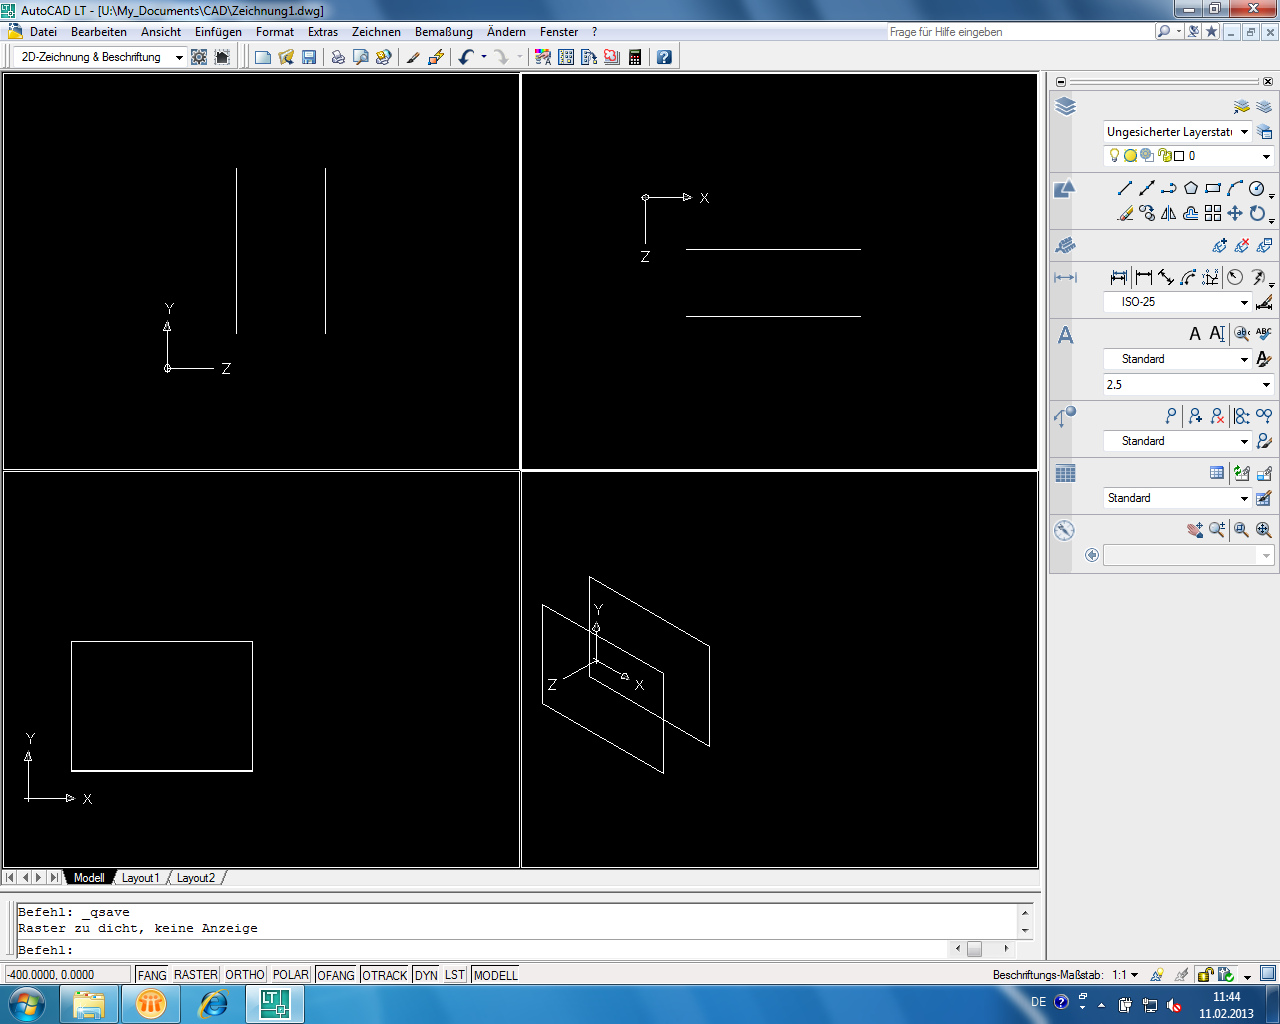Click the Zoom Extents icon
This screenshot has height=1024, width=1280.
click(1264, 530)
